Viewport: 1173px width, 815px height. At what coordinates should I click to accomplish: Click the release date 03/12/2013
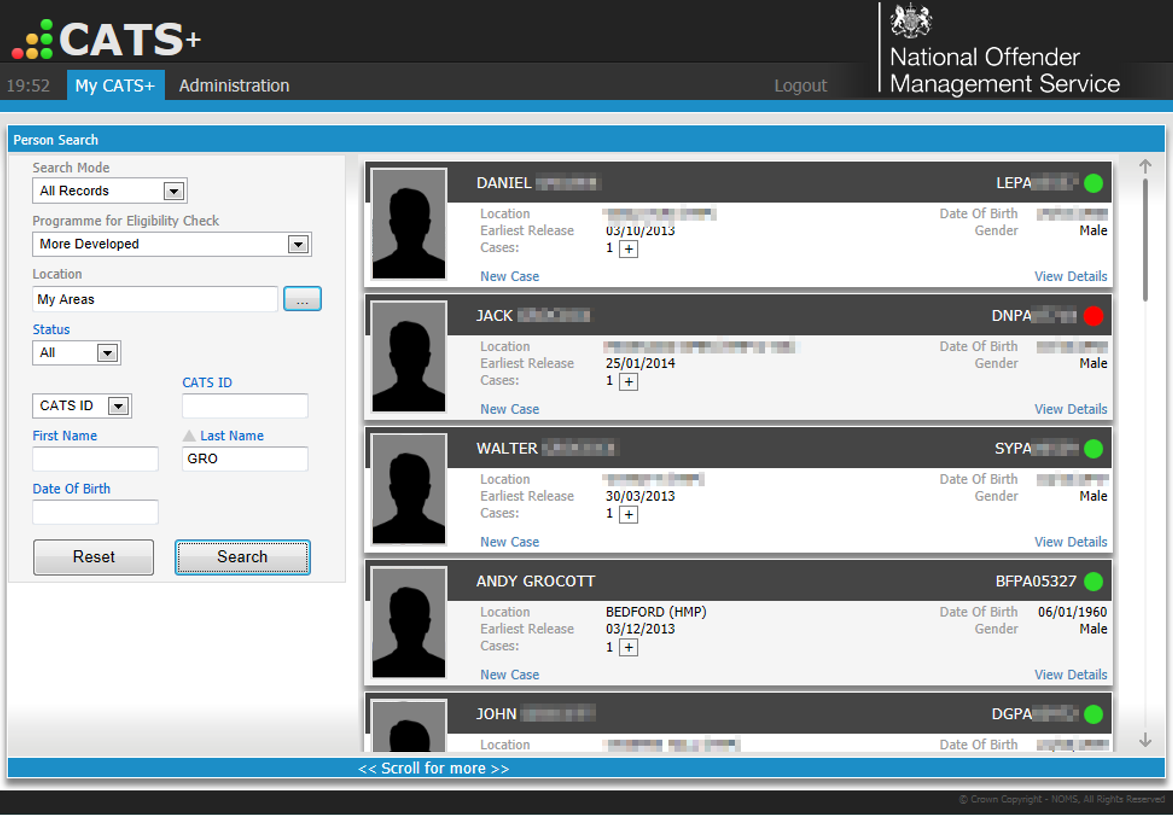tap(640, 629)
